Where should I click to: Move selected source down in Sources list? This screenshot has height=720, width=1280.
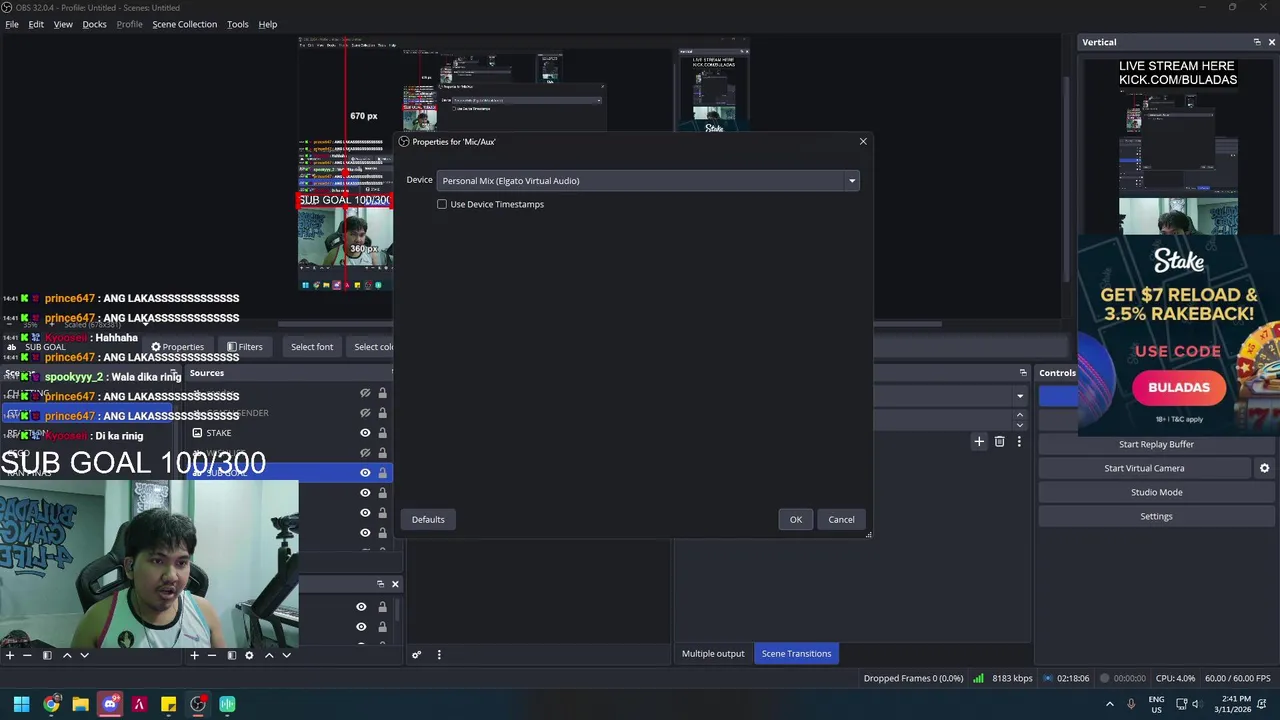(286, 655)
